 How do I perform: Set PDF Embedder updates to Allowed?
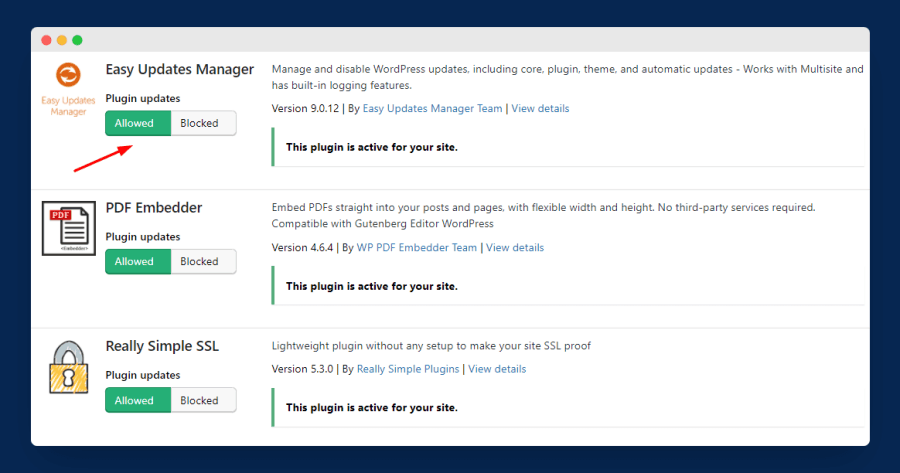pos(138,261)
